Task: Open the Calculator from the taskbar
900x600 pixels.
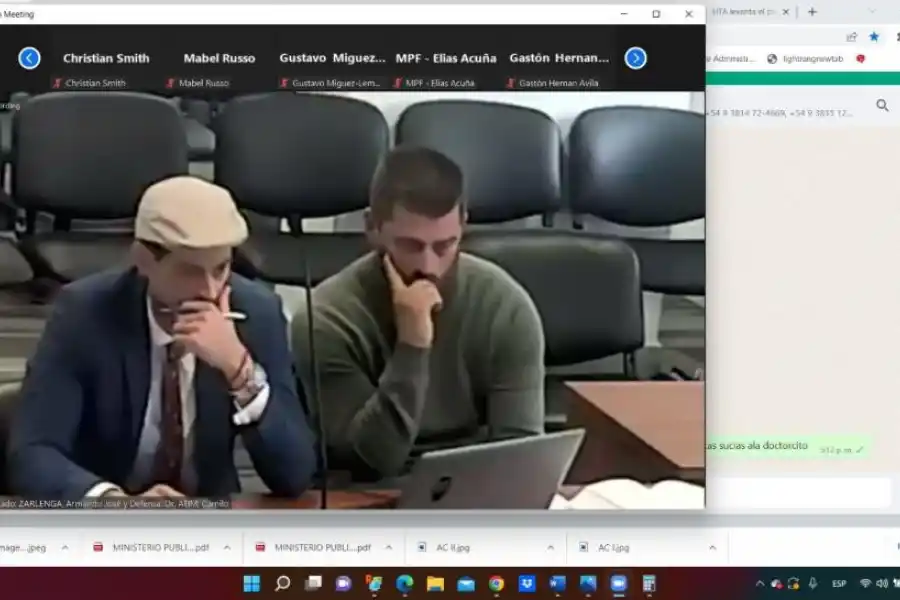Action: 650,585
